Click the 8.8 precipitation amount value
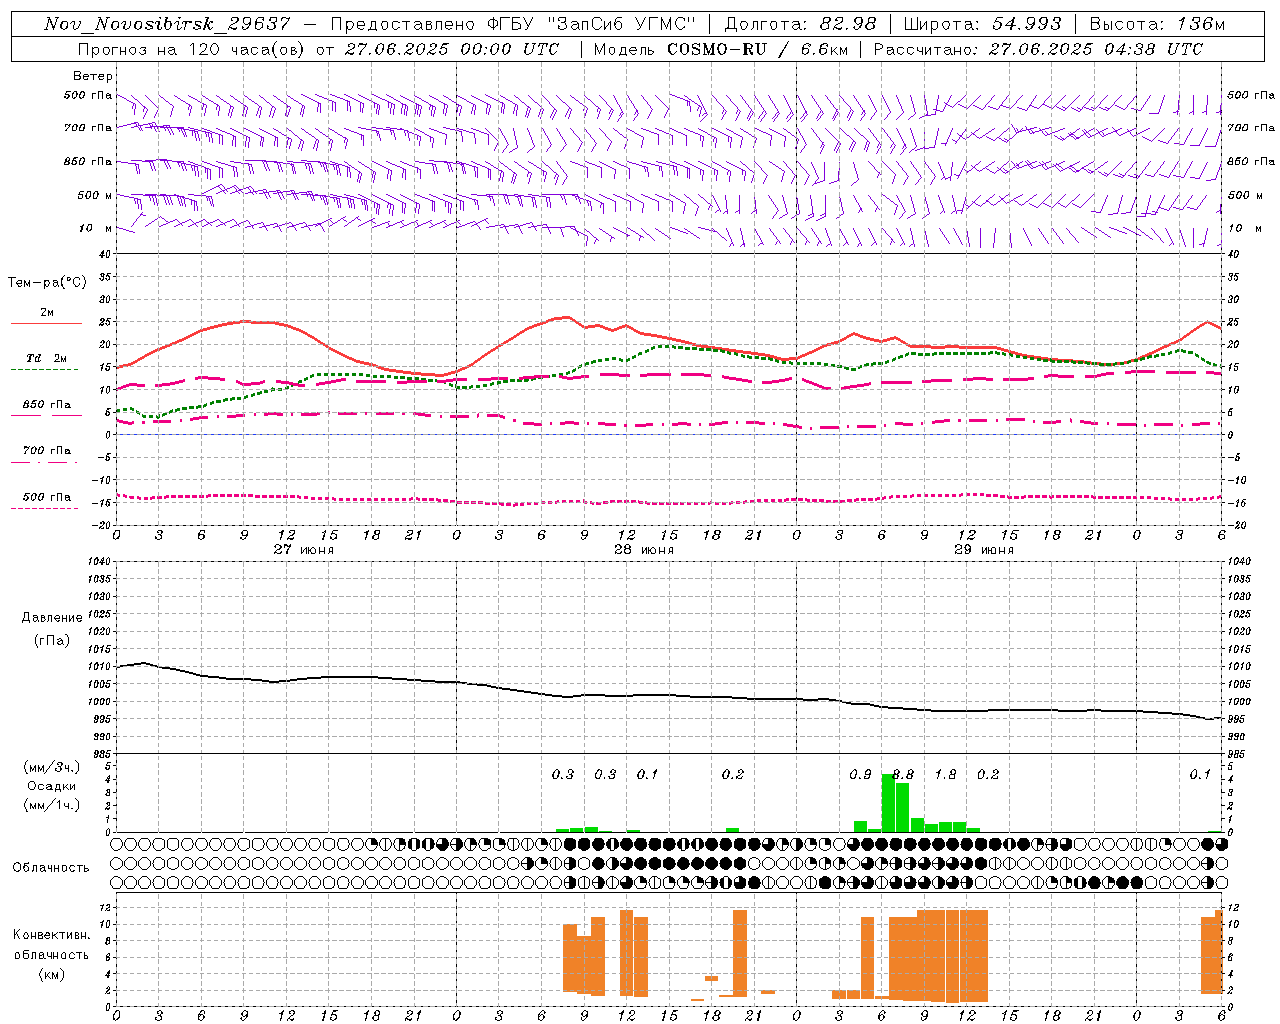Screen dimensions: 1280x1024 (903, 774)
